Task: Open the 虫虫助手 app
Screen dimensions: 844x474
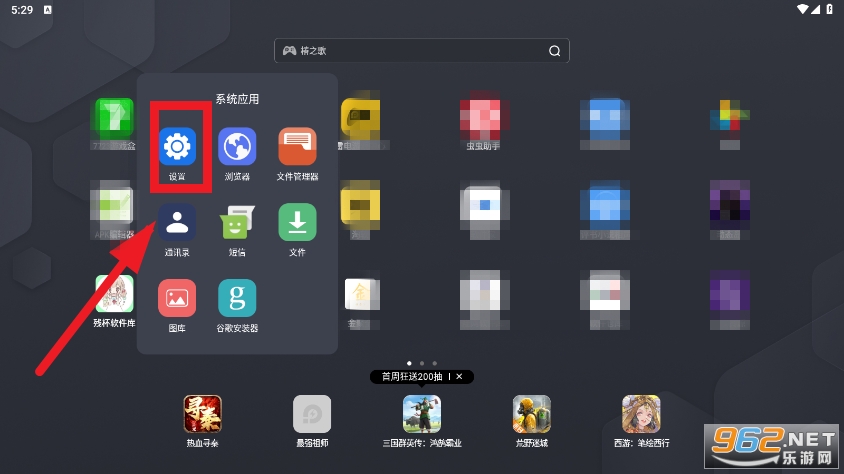Action: pos(483,117)
